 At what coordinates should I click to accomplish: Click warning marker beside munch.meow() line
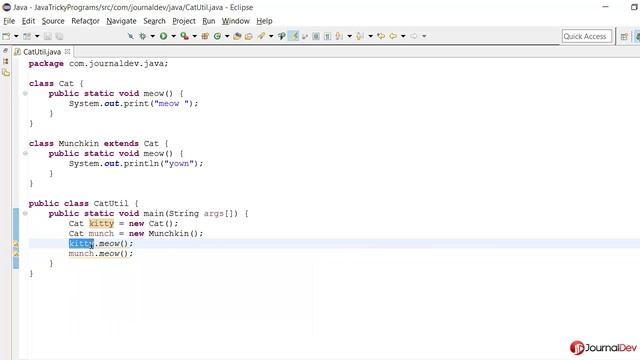(x=16, y=253)
